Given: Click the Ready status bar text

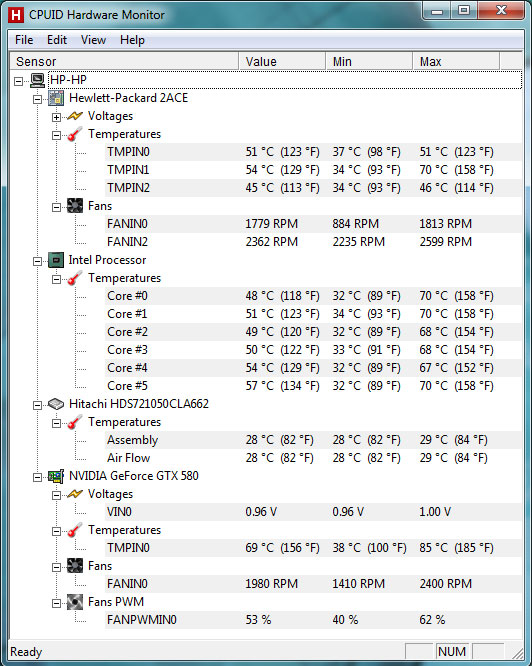Looking at the screenshot, I should tap(26, 652).
